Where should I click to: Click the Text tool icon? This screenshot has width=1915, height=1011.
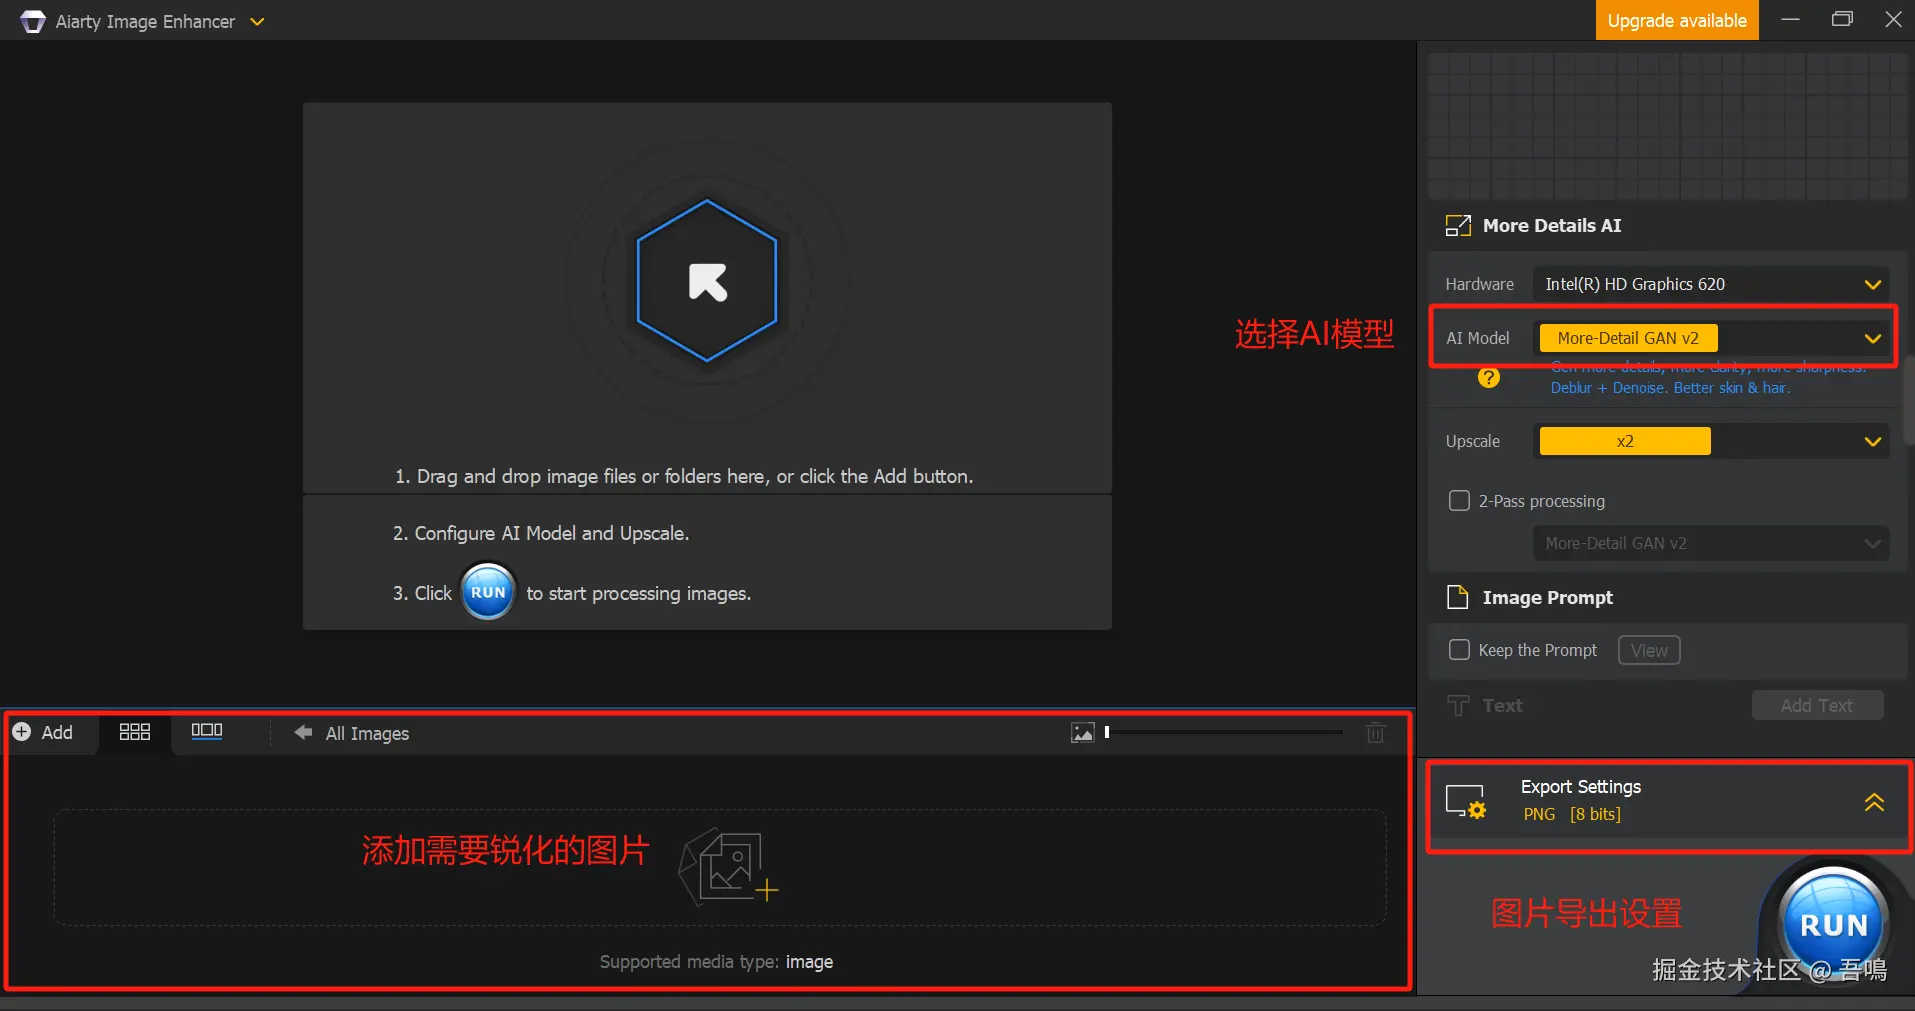tap(1458, 706)
